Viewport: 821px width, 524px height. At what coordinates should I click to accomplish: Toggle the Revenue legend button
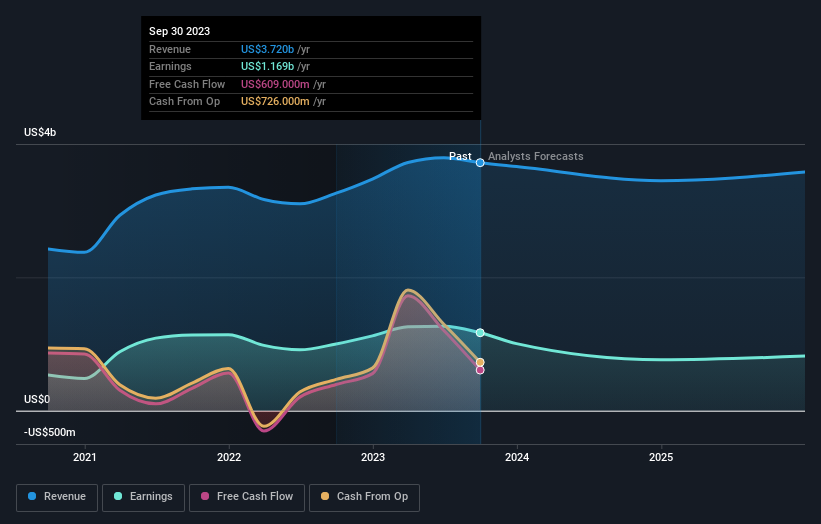point(57,497)
